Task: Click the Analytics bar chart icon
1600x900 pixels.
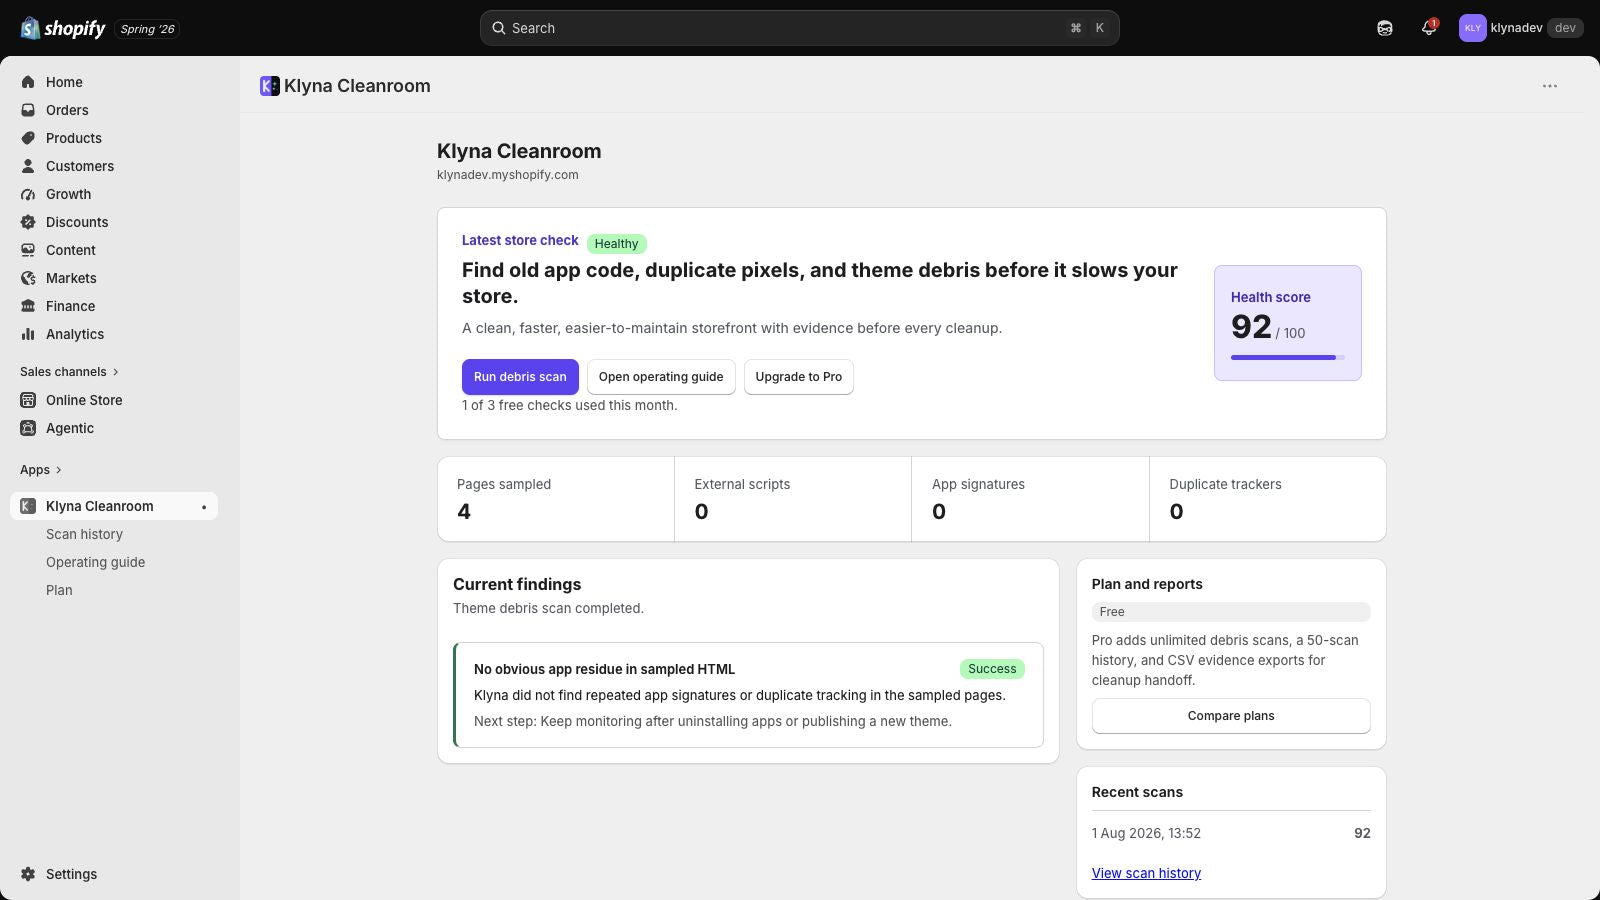Action: [x=28, y=334]
